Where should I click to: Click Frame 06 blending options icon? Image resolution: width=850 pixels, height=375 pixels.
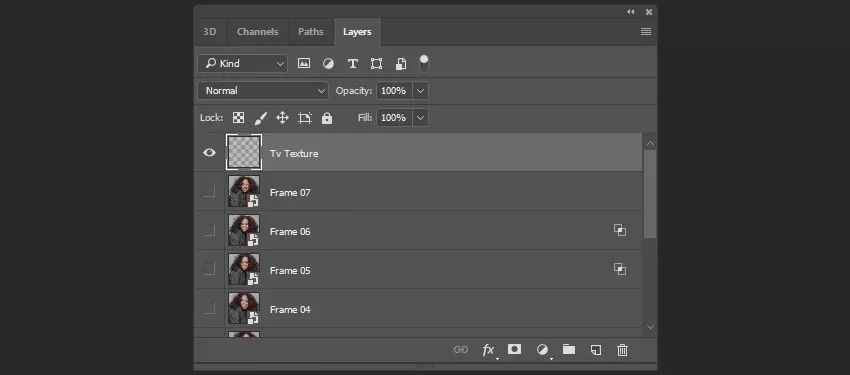click(x=620, y=230)
